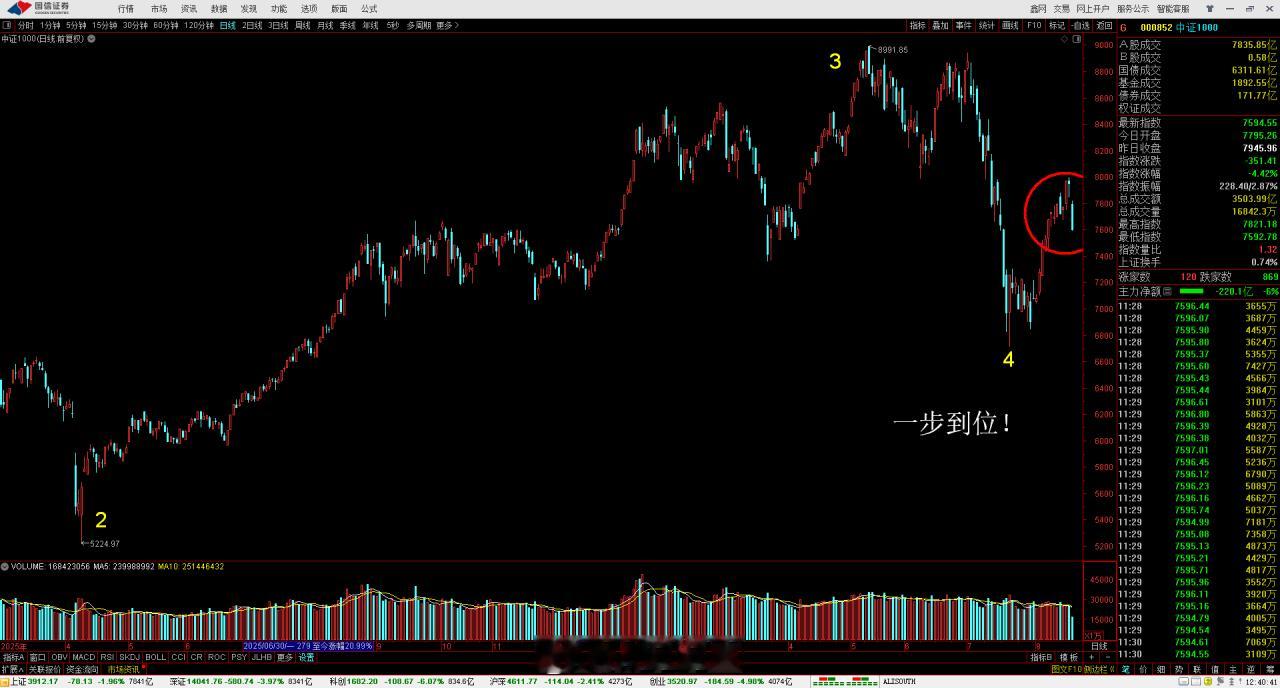This screenshot has width=1280, height=688.
Task: Open the 关联报价 bottom tab
Action: (x=44, y=669)
